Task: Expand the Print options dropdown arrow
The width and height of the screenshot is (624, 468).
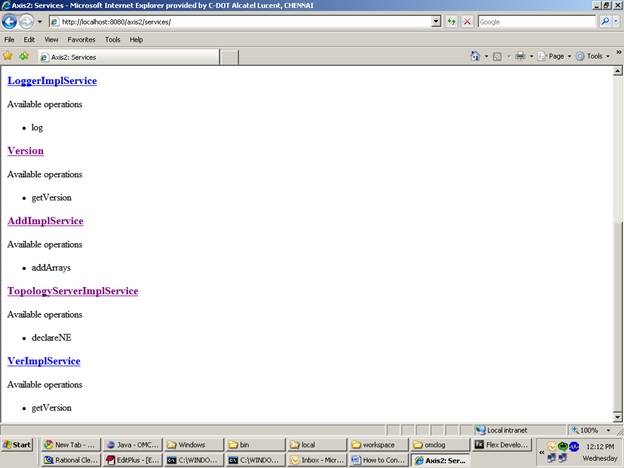Action: [x=531, y=57]
